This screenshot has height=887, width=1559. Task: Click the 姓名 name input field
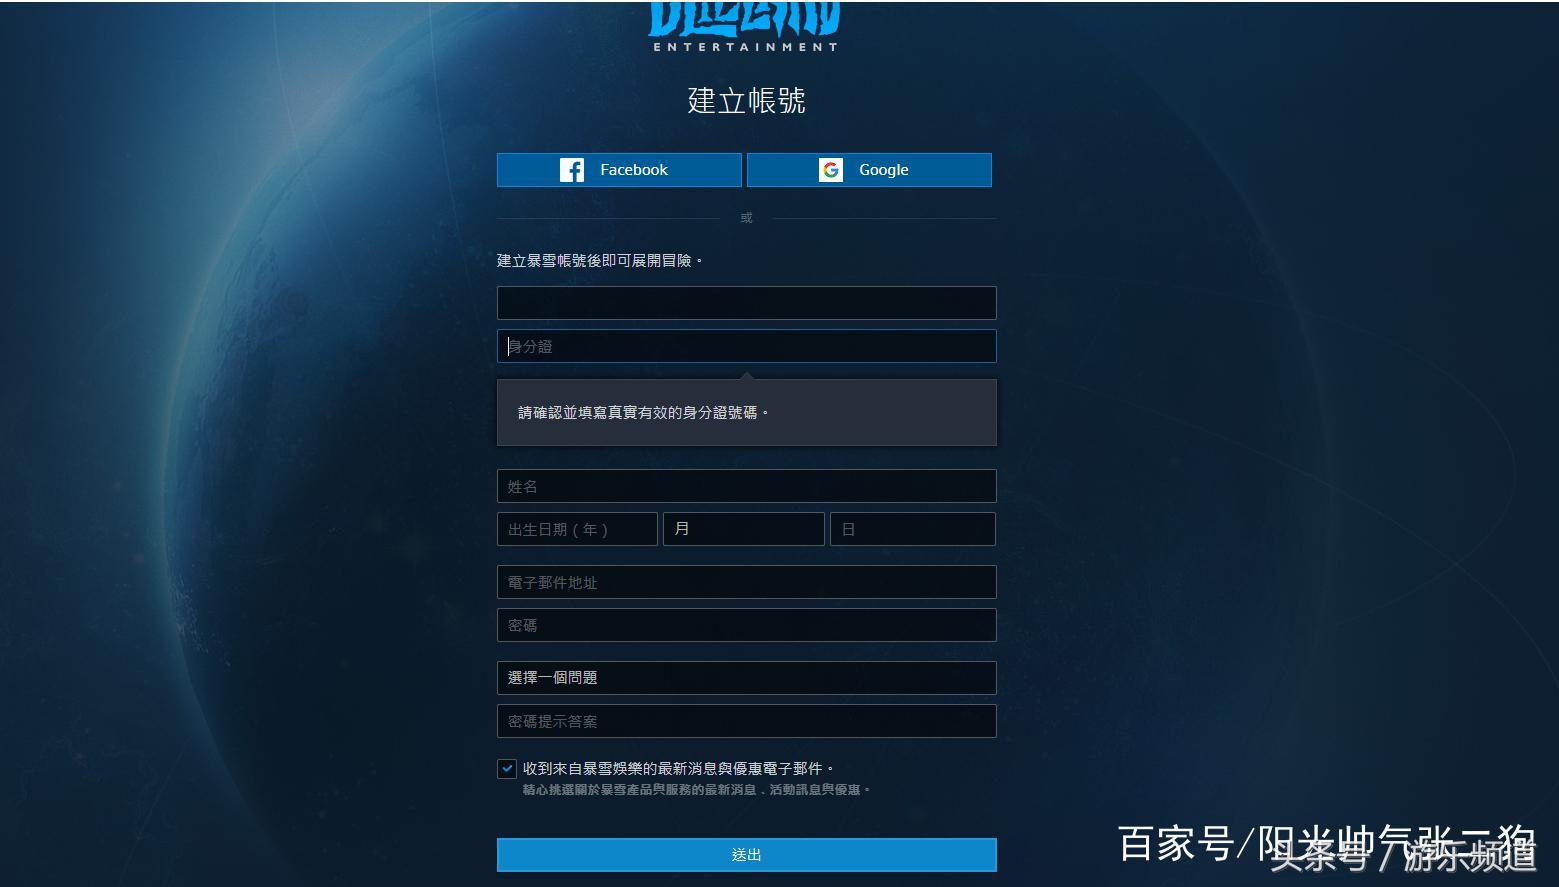pos(746,486)
